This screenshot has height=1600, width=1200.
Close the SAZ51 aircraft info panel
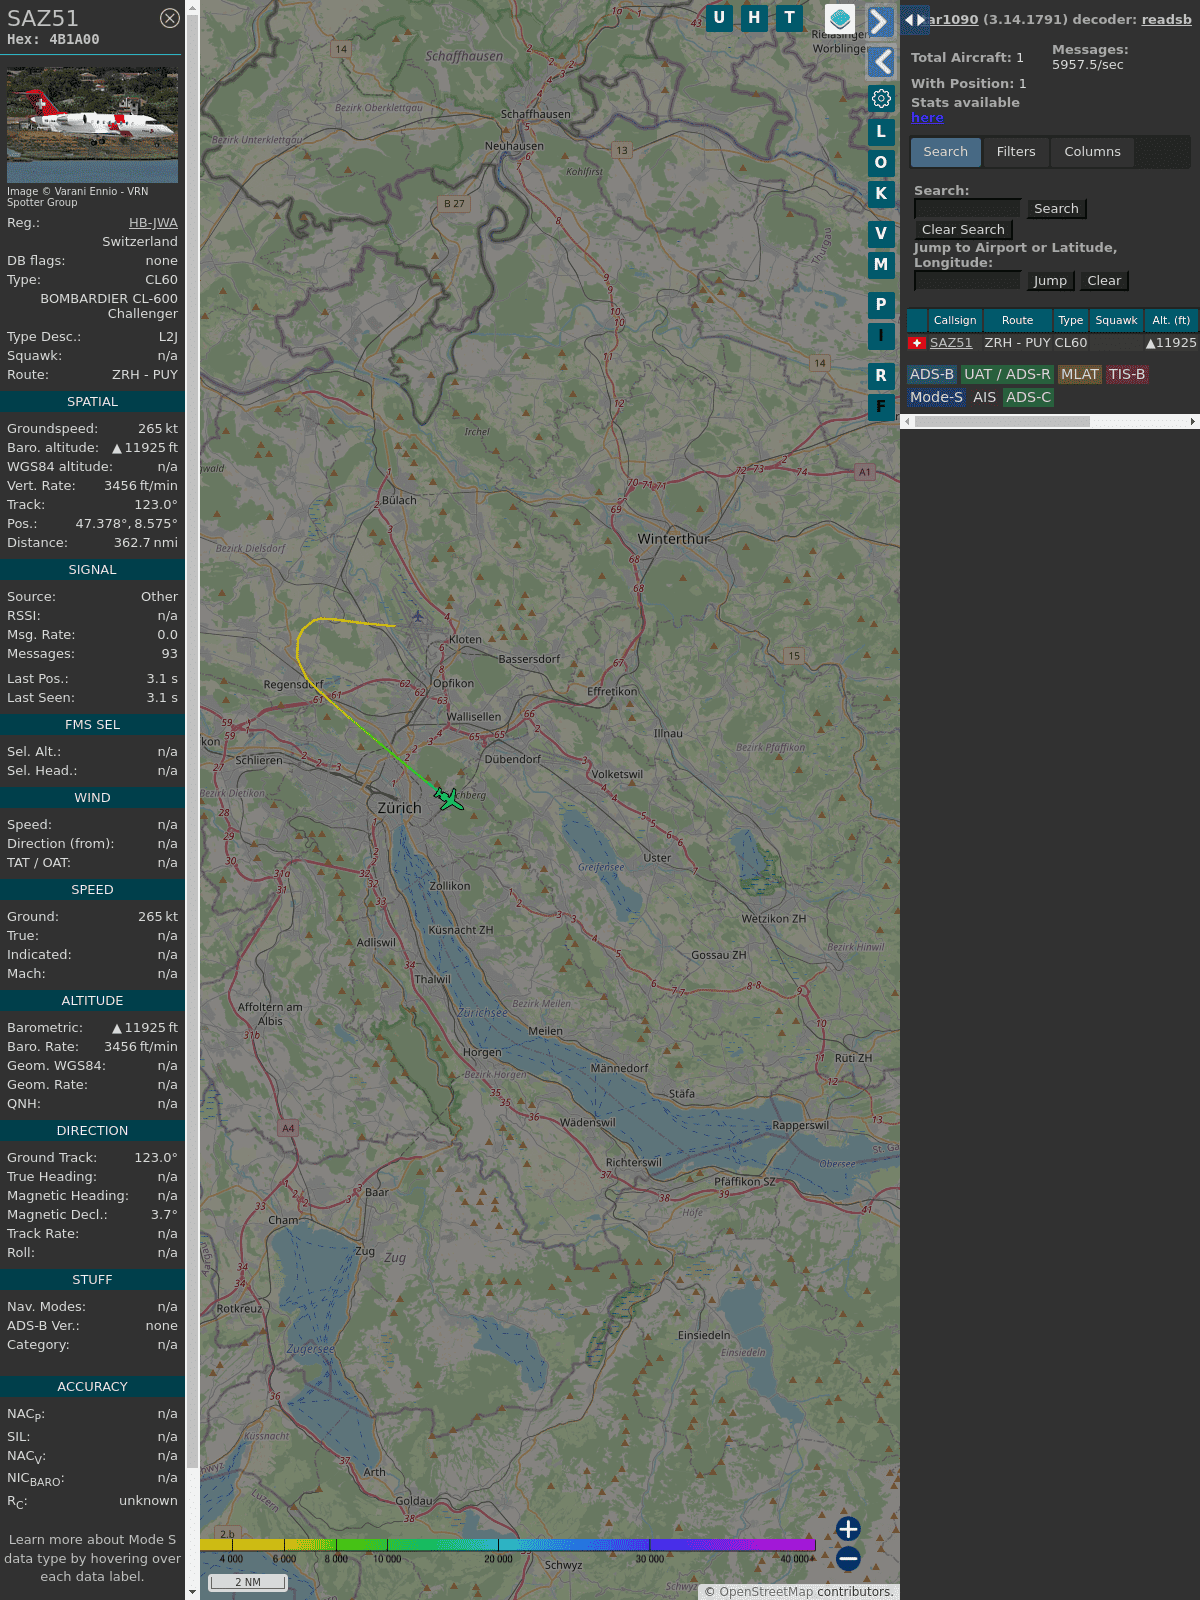click(x=170, y=18)
